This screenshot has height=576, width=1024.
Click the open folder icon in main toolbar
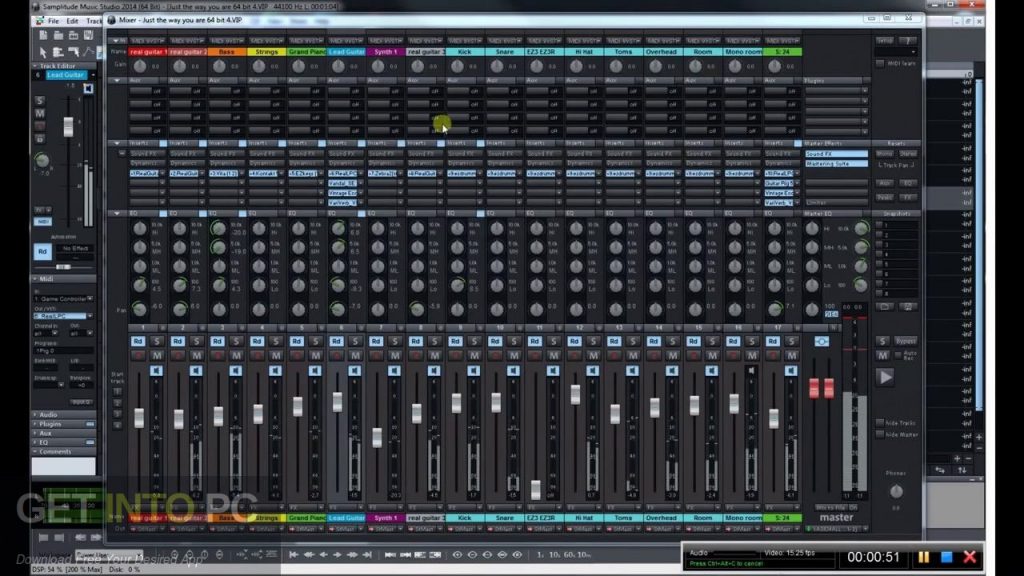pyautogui.click(x=58, y=35)
